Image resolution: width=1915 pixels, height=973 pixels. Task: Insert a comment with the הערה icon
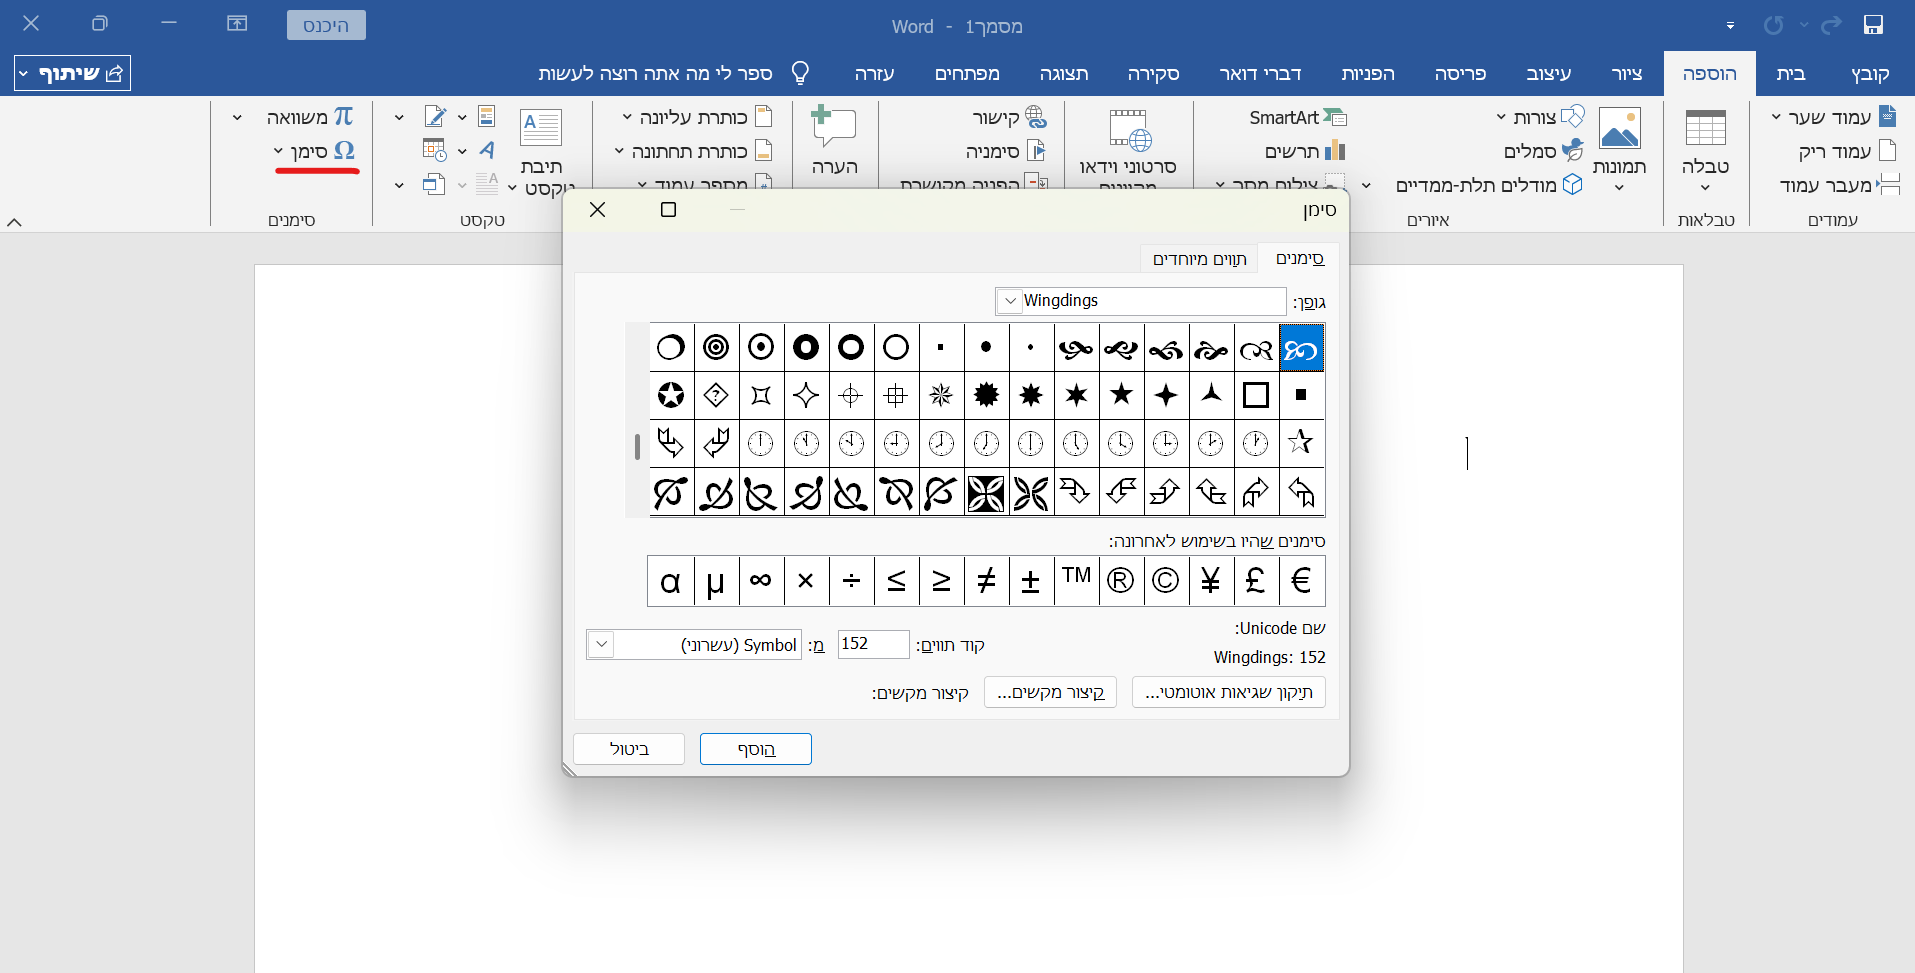(834, 128)
